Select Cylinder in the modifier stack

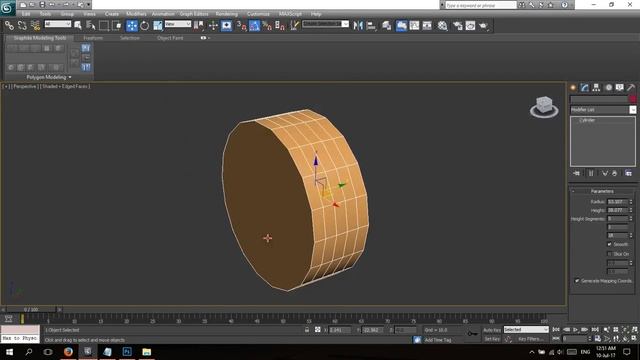point(587,120)
